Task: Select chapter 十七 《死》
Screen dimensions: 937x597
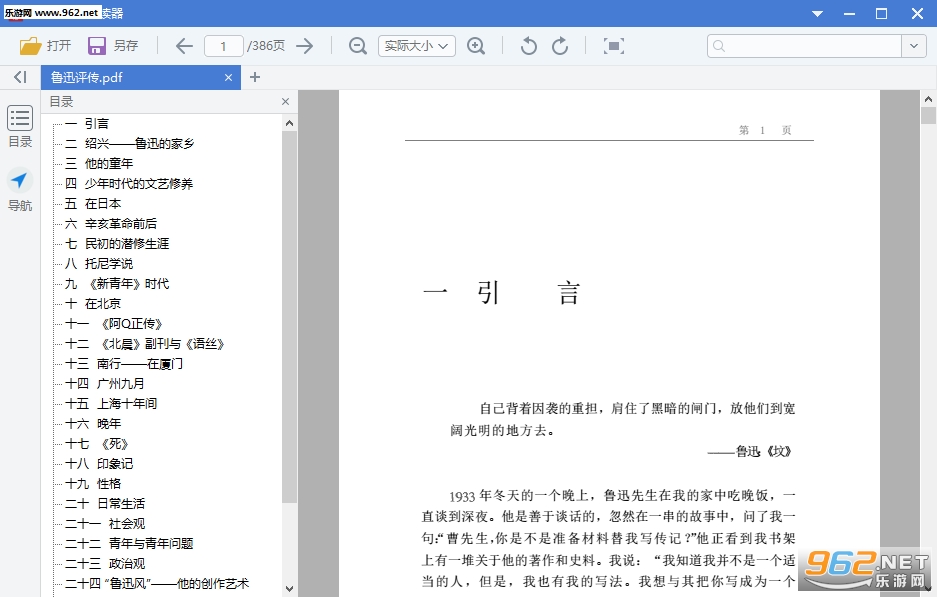Action: coord(97,444)
